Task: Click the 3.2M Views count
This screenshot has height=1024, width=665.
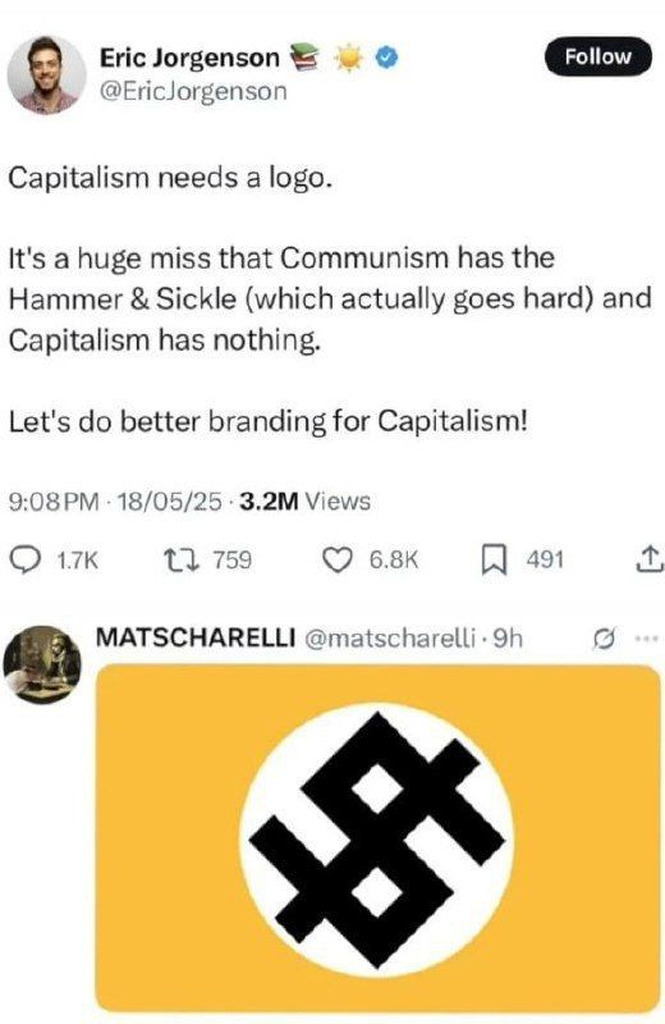Action: 305,502
